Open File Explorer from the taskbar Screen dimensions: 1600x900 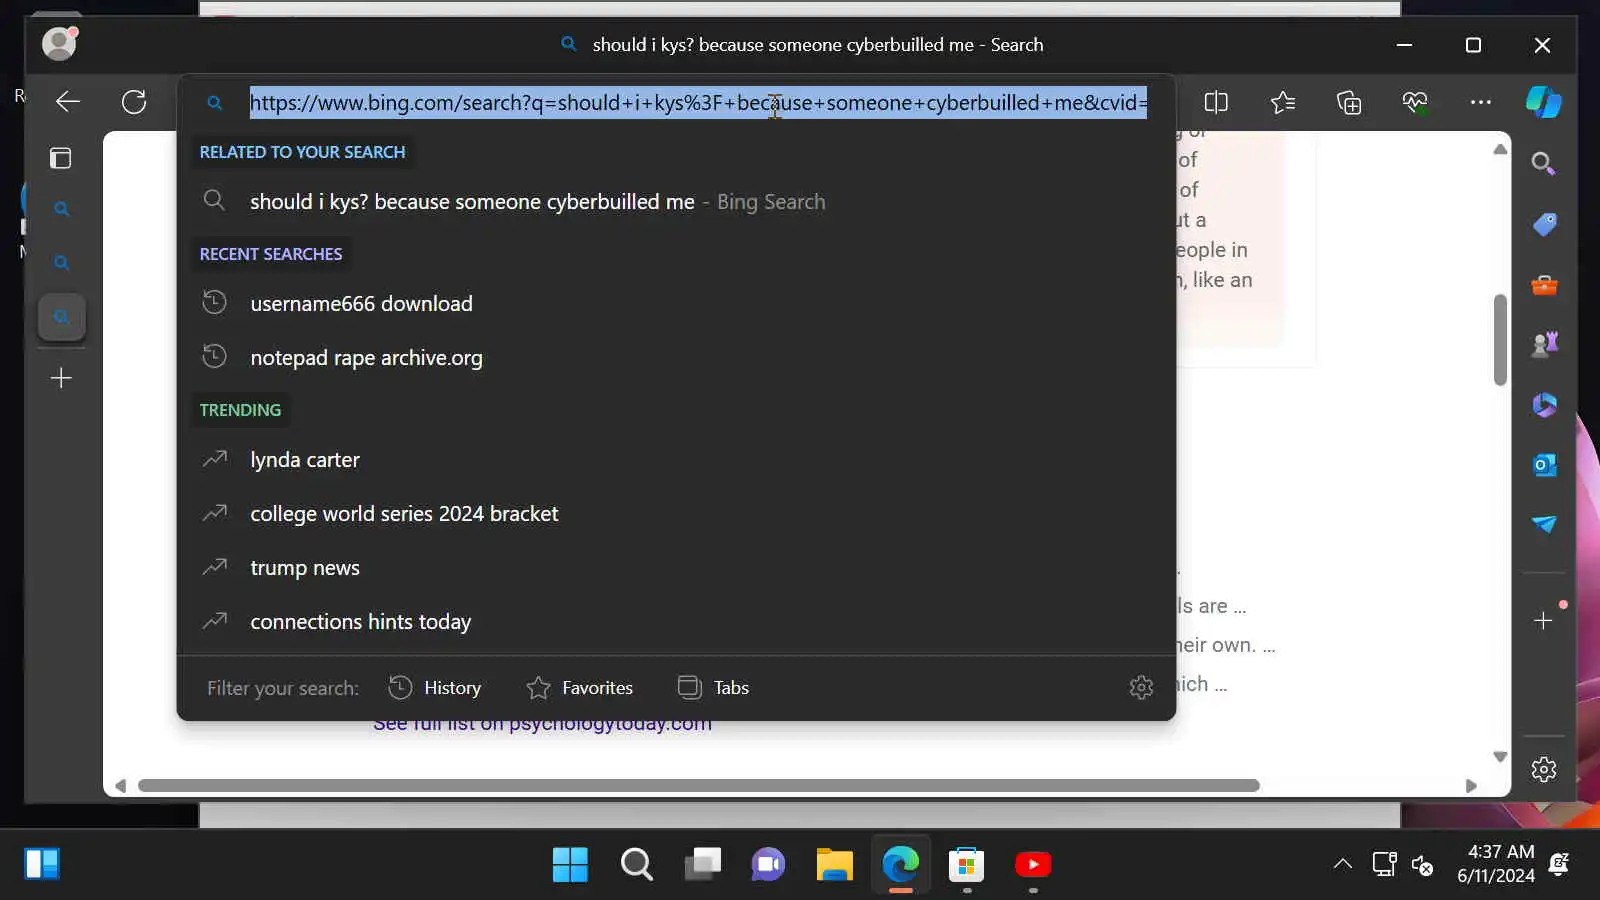(x=834, y=864)
